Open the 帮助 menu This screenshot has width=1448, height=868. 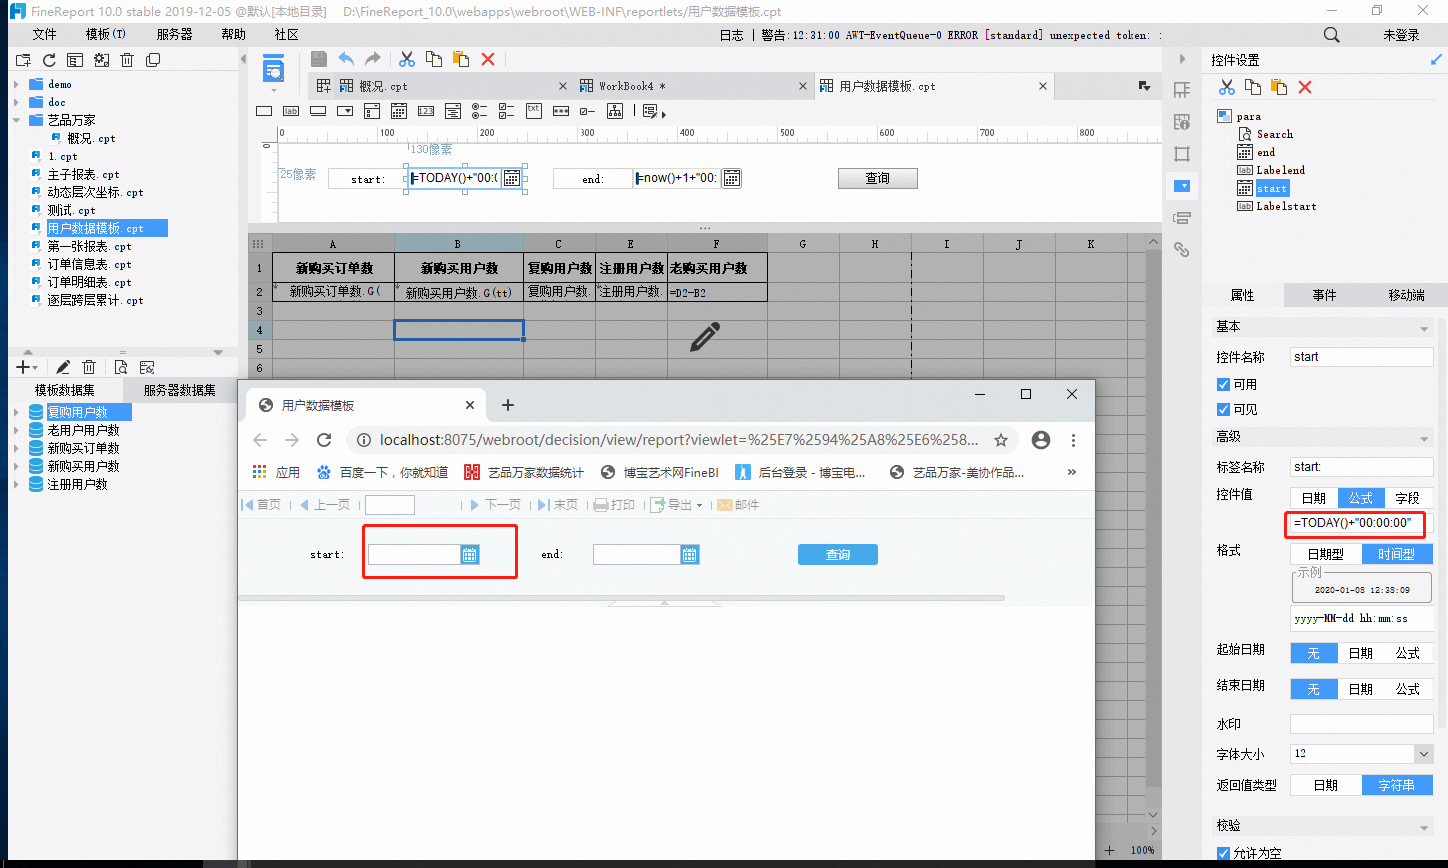233,34
